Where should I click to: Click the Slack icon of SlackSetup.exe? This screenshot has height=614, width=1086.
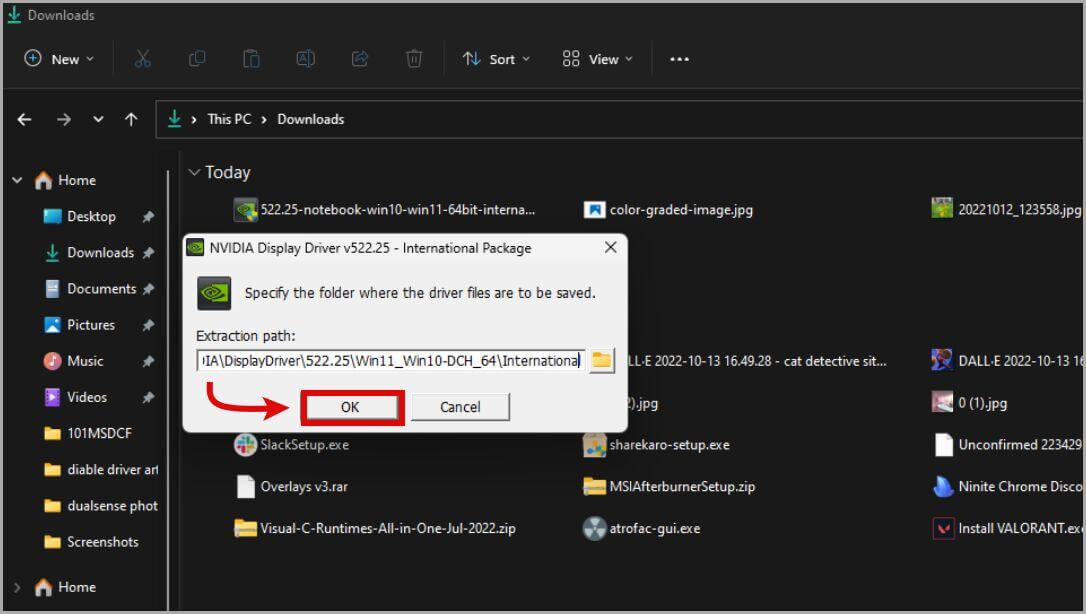[245, 444]
